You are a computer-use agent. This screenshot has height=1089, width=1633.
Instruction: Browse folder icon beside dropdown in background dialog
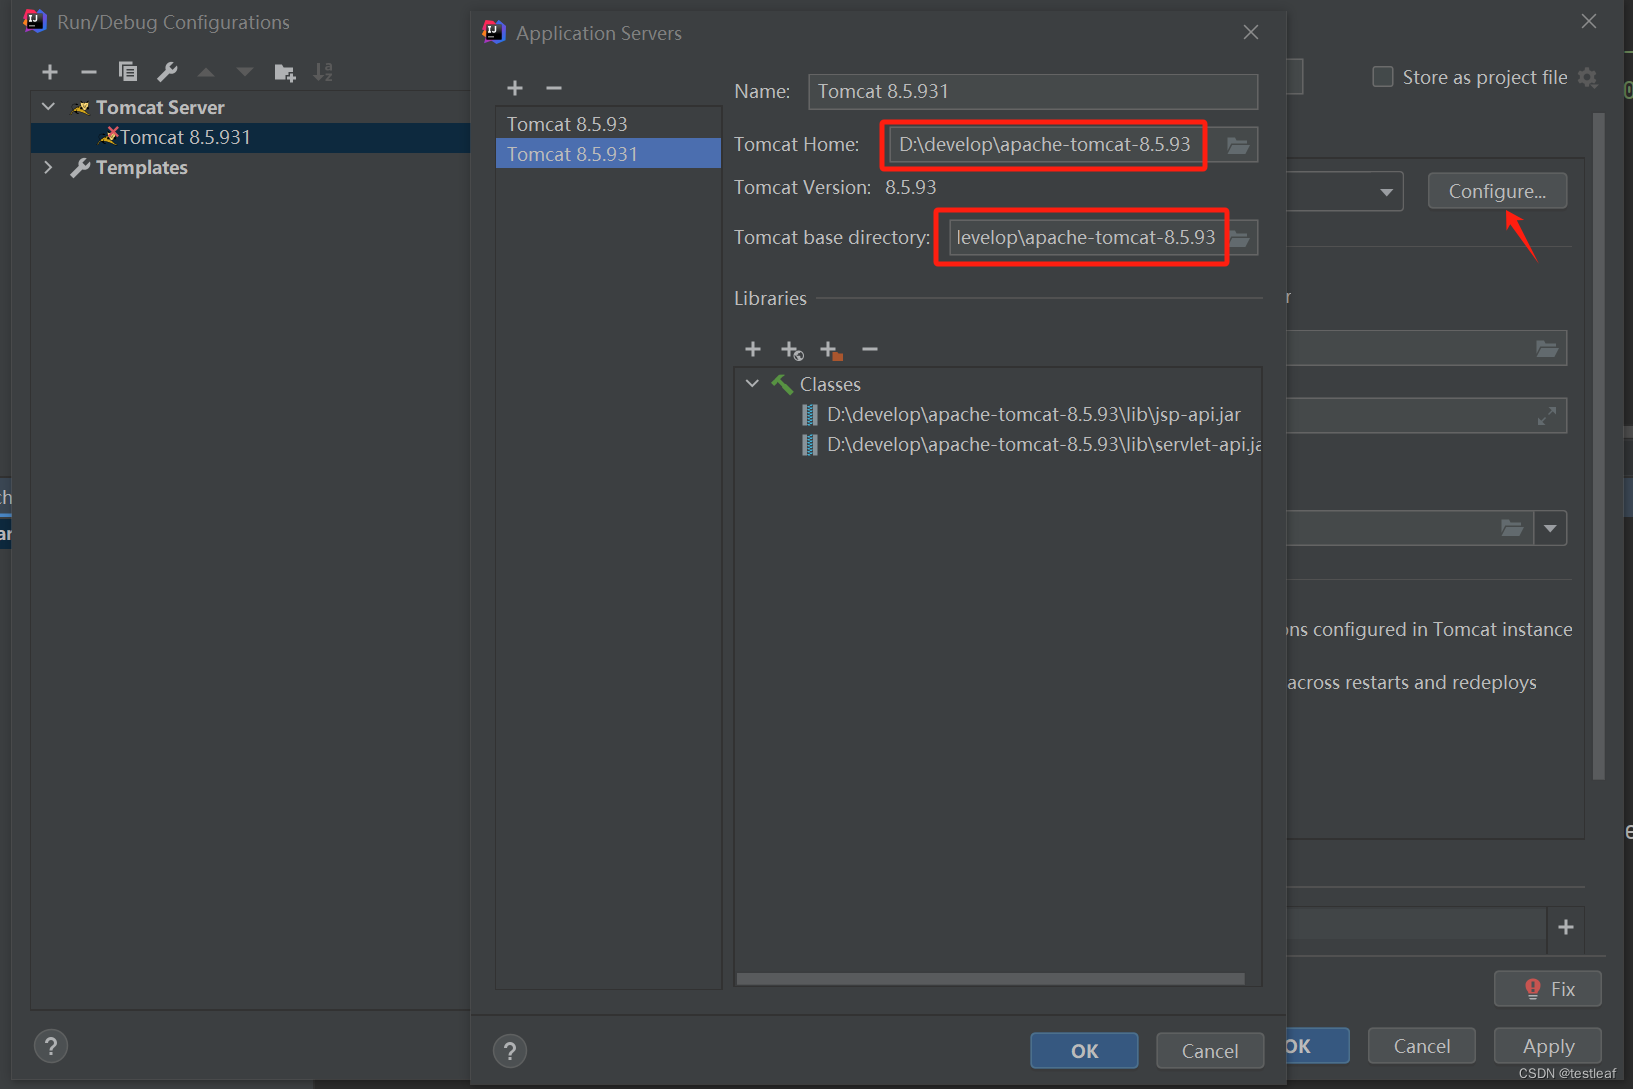pyautogui.click(x=1512, y=528)
